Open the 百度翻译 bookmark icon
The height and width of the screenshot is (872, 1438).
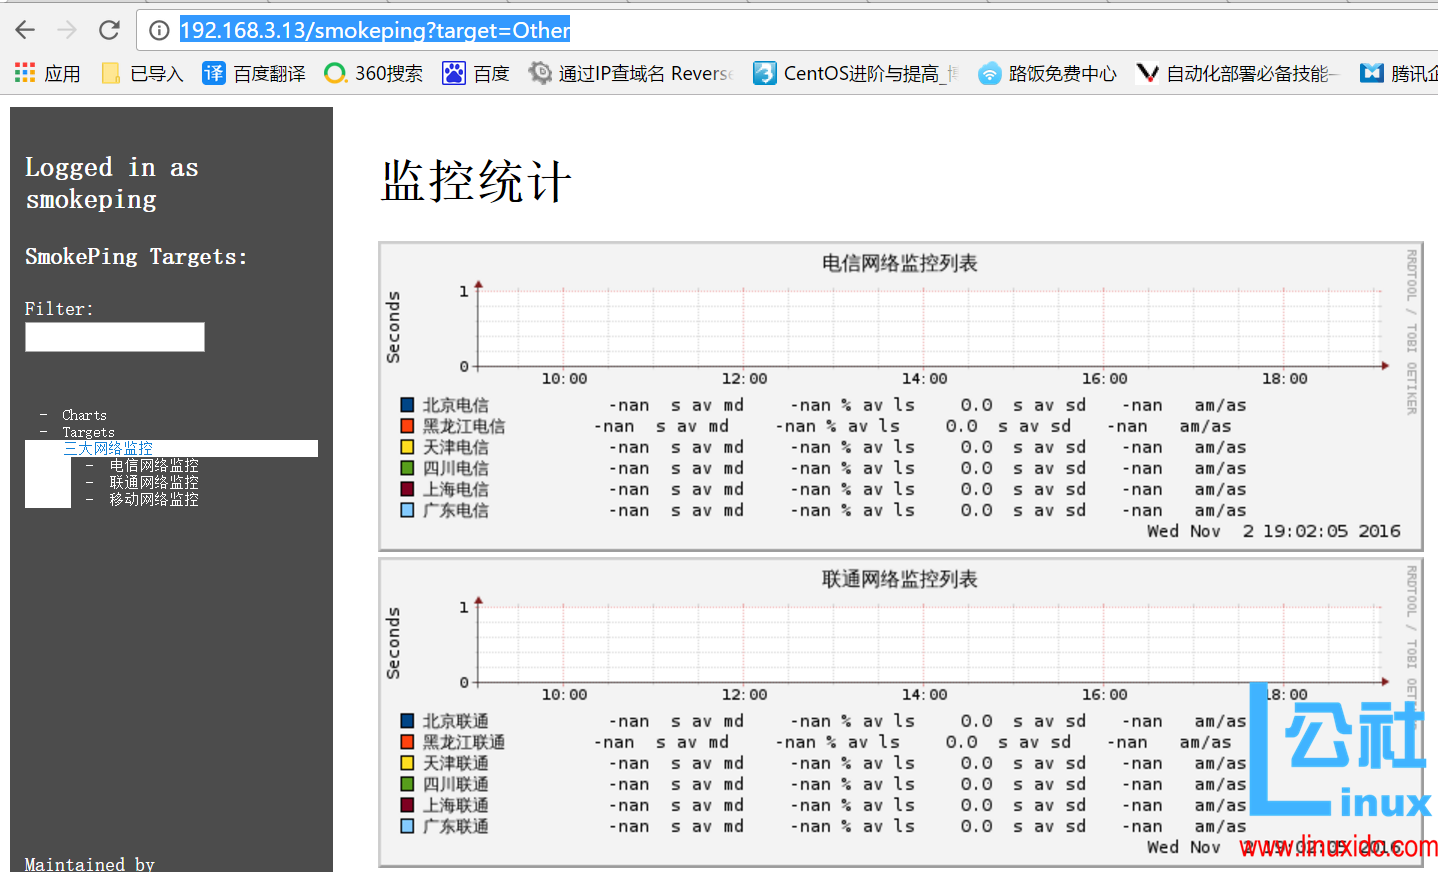tap(213, 72)
